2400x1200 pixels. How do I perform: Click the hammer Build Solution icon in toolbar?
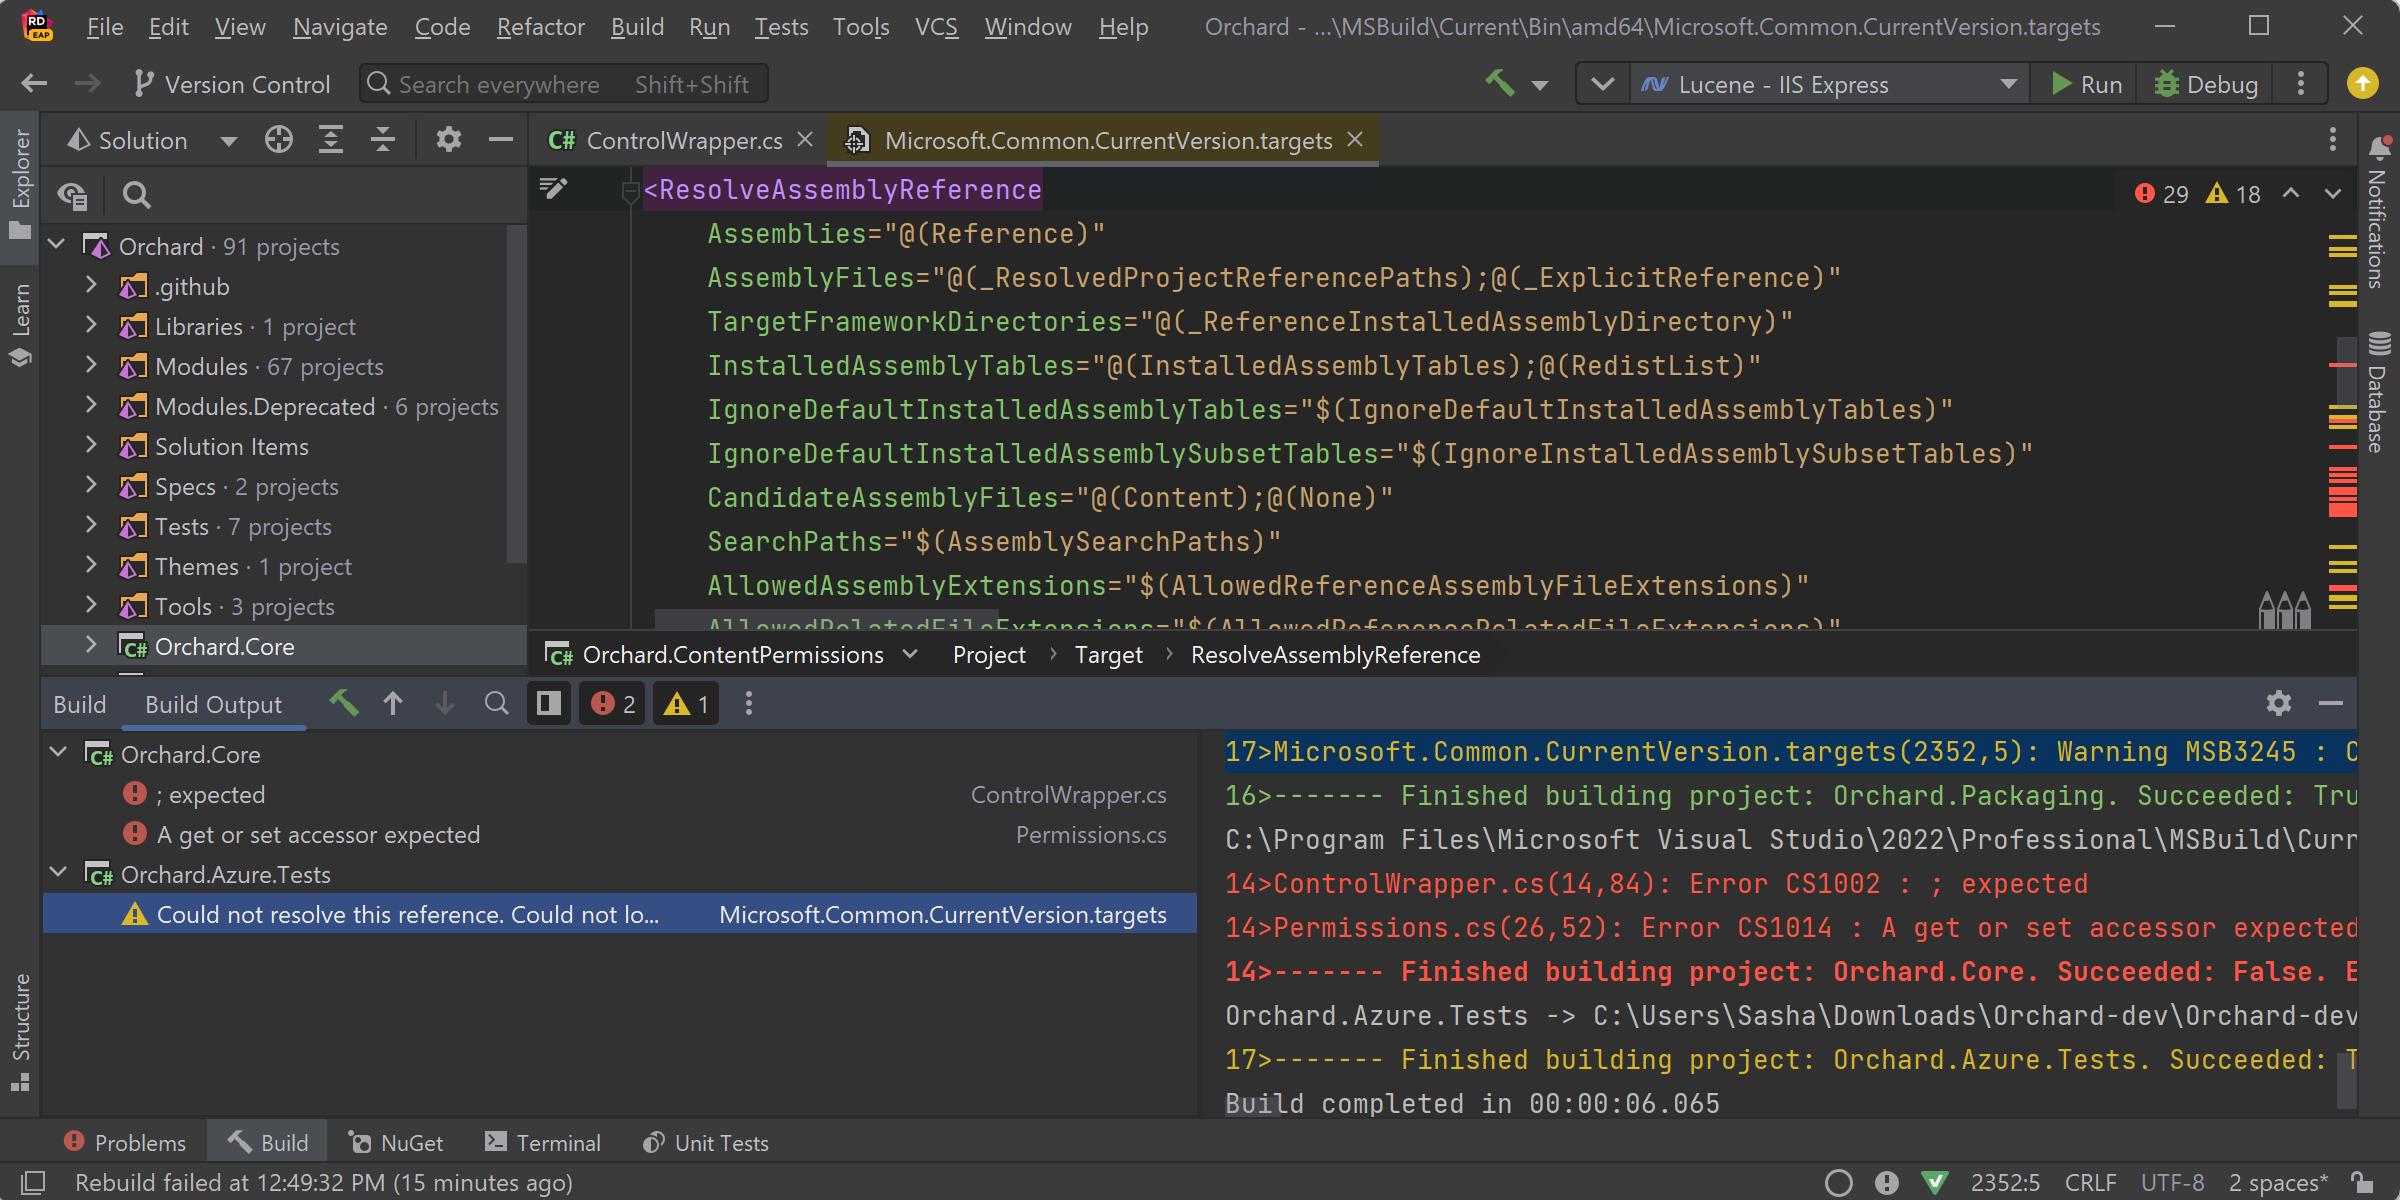click(x=1499, y=84)
